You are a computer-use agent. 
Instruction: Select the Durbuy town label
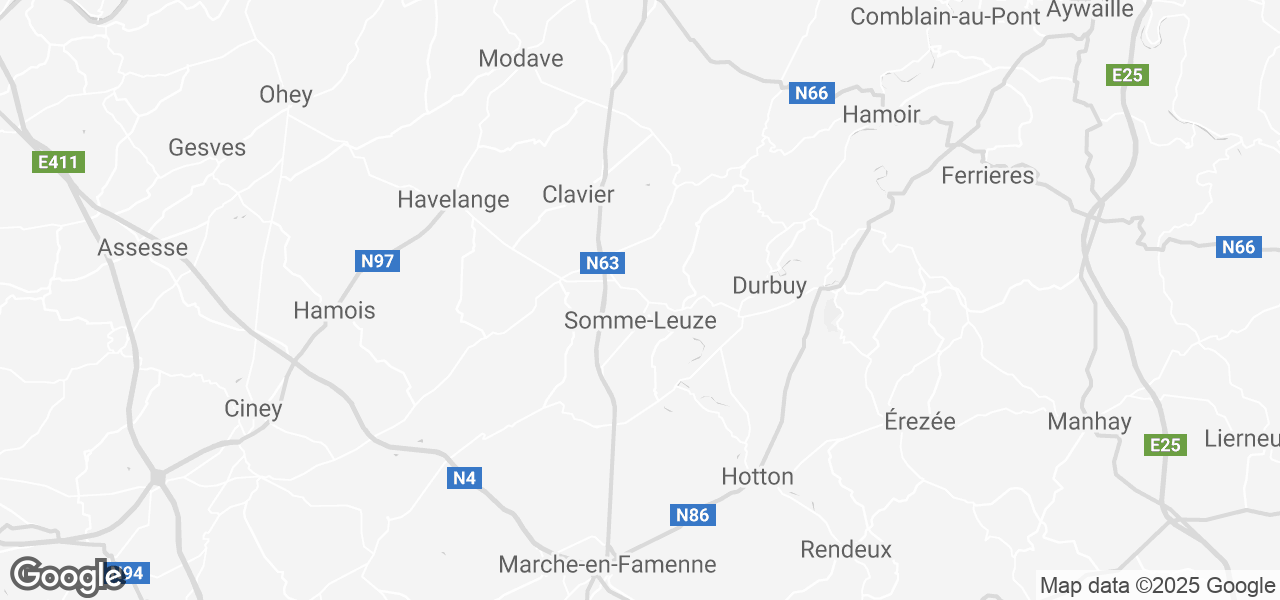(x=769, y=286)
